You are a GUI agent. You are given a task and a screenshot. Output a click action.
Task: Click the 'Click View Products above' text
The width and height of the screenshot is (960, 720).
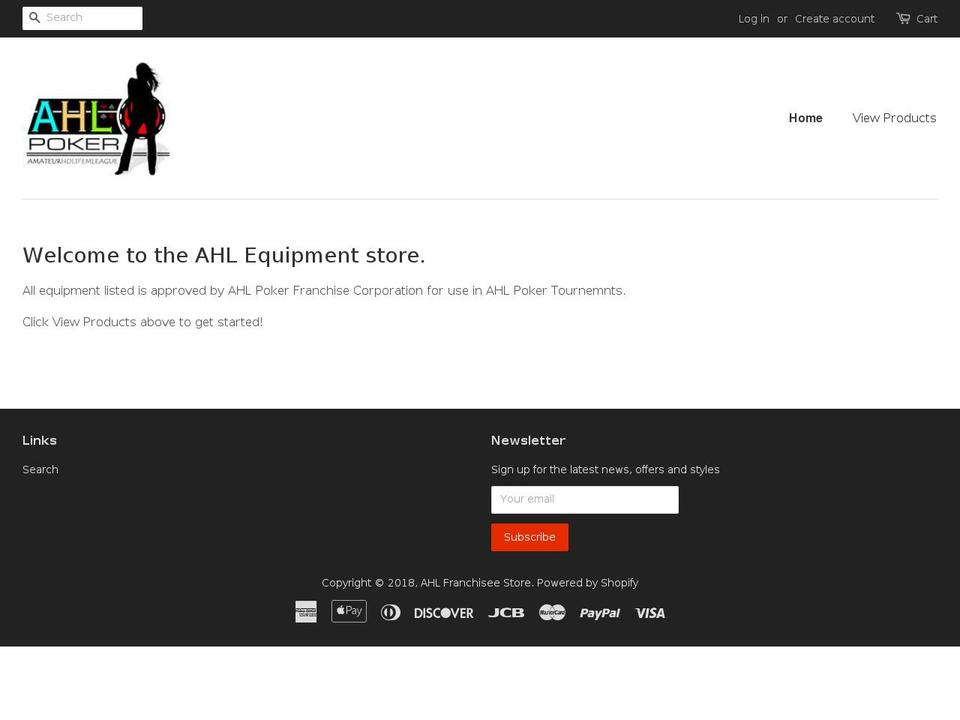click(x=143, y=322)
